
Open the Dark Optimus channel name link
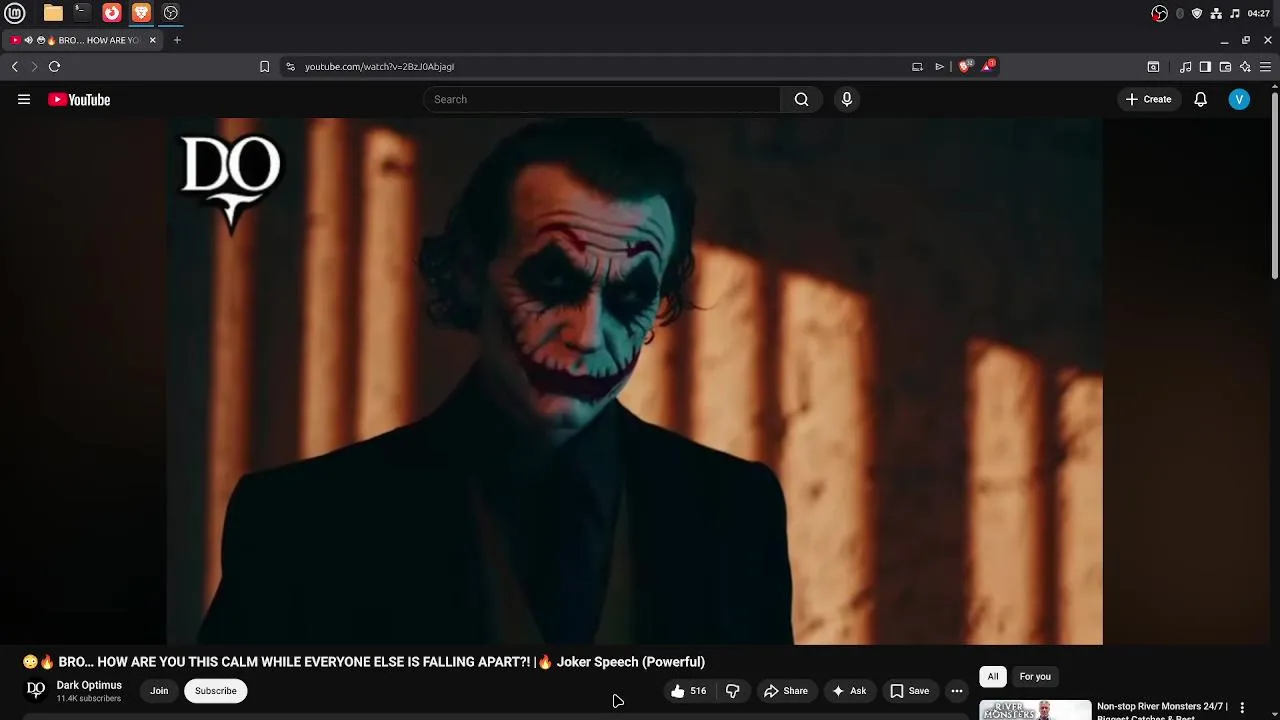pos(89,685)
